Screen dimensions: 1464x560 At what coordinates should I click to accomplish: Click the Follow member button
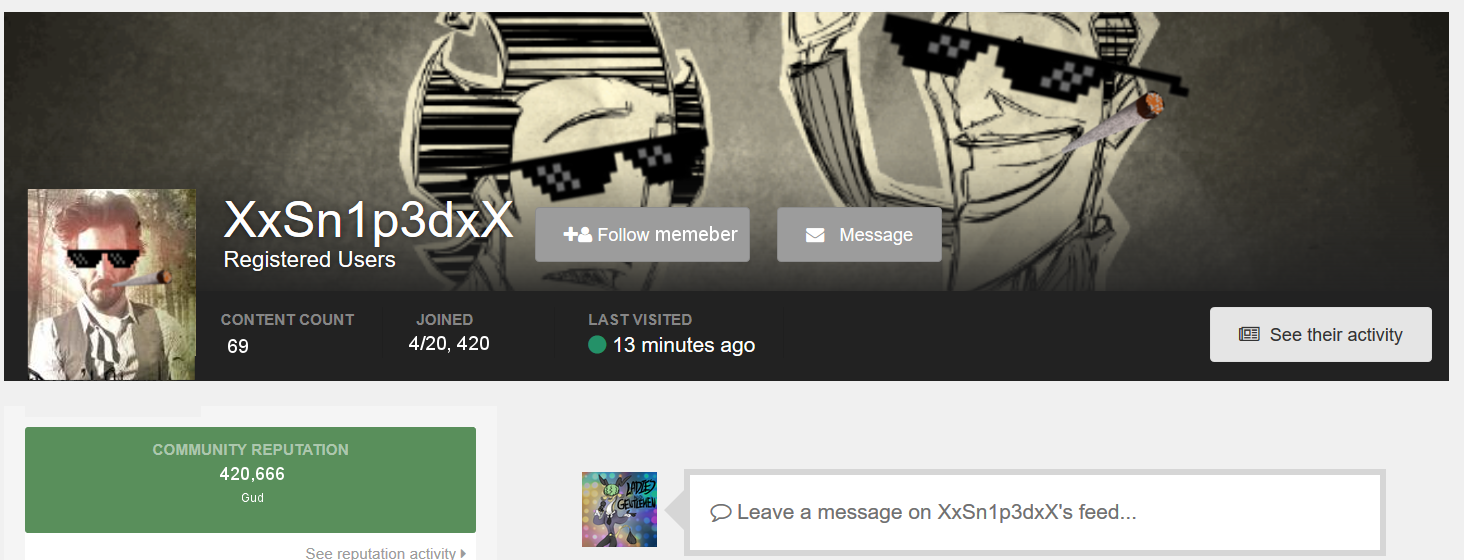click(x=642, y=235)
